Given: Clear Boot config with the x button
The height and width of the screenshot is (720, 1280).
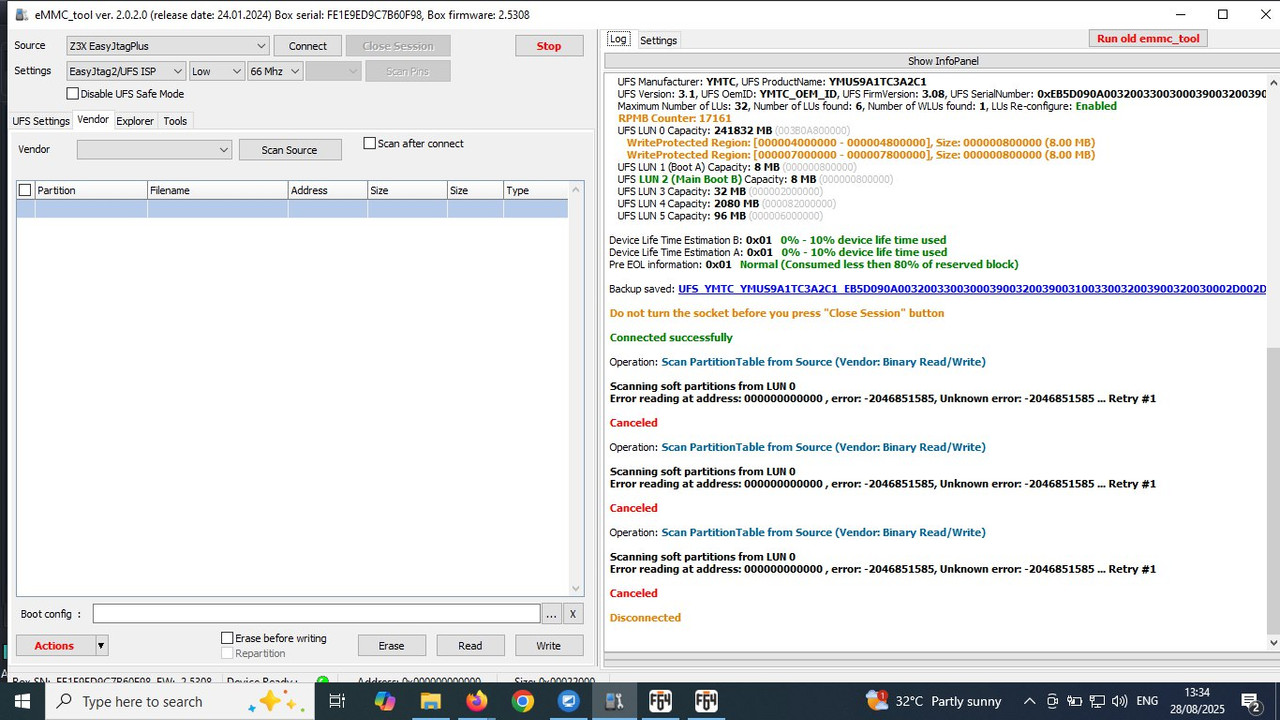Looking at the screenshot, I should (573, 614).
